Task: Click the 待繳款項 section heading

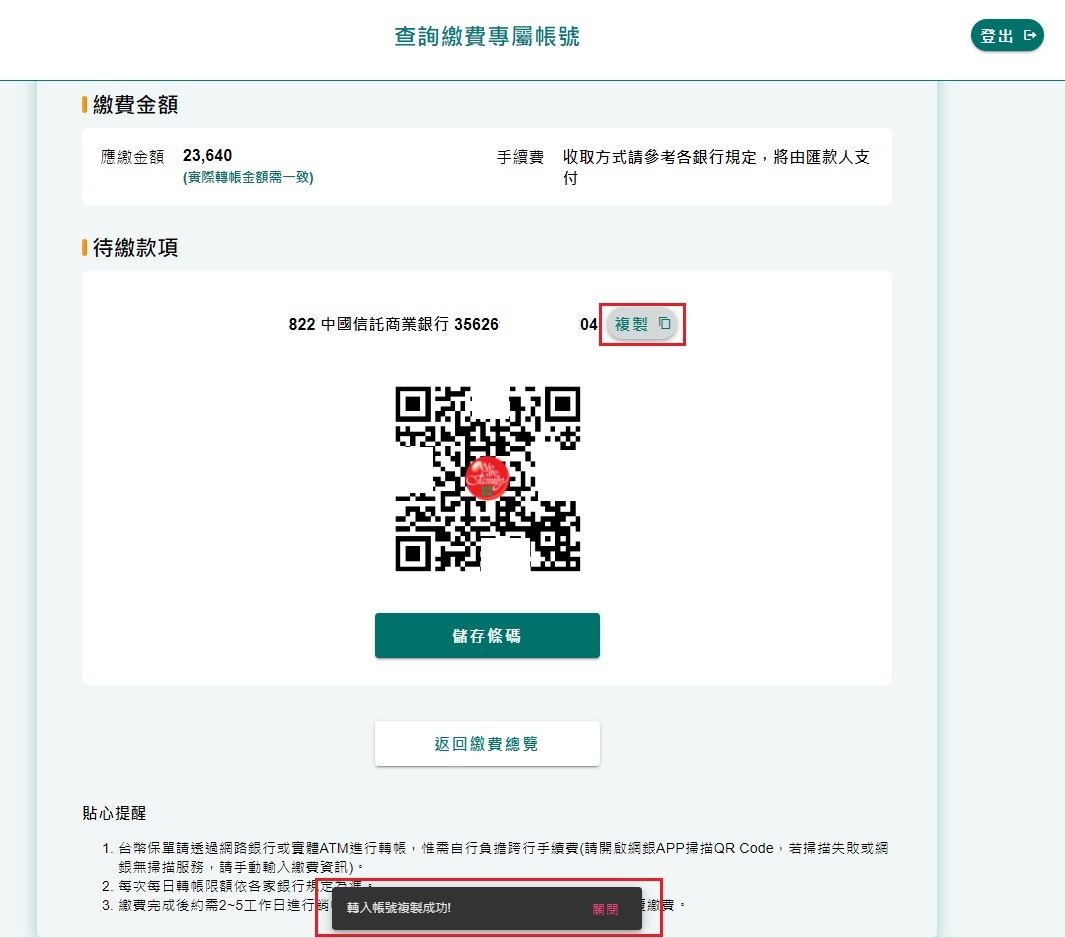Action: 135,247
